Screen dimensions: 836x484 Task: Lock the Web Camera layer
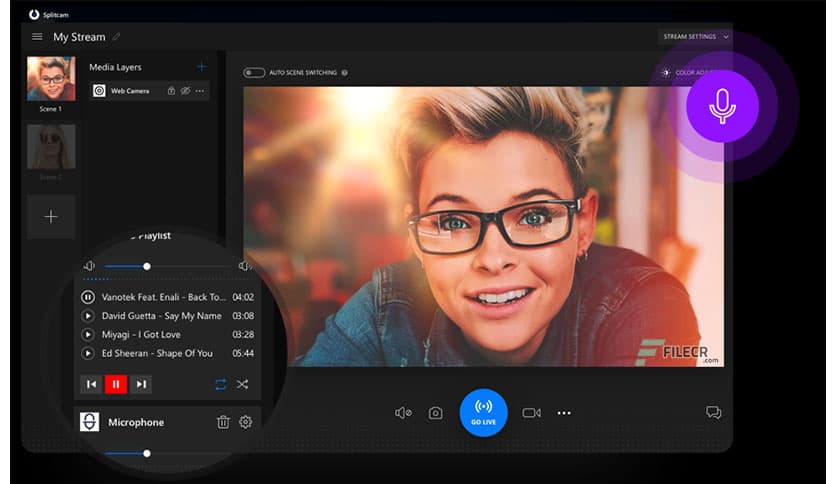pyautogui.click(x=171, y=91)
